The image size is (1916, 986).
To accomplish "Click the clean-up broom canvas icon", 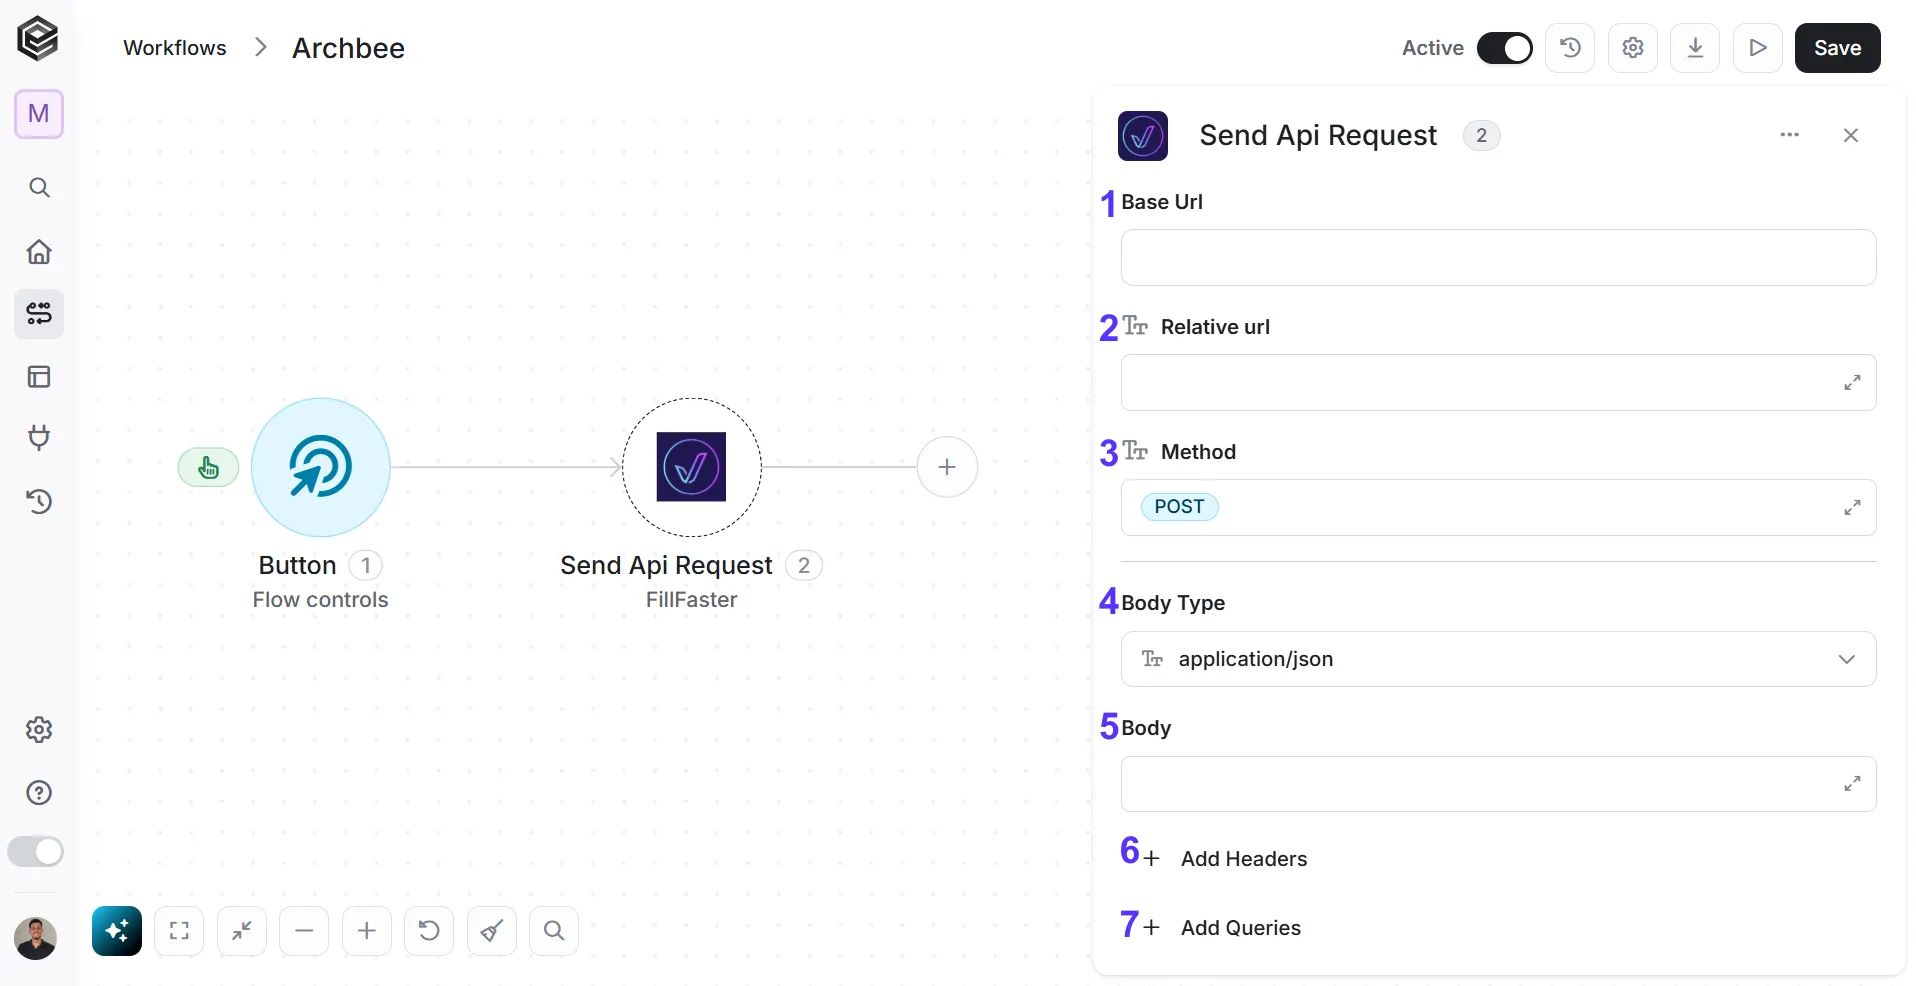I will [x=492, y=931].
